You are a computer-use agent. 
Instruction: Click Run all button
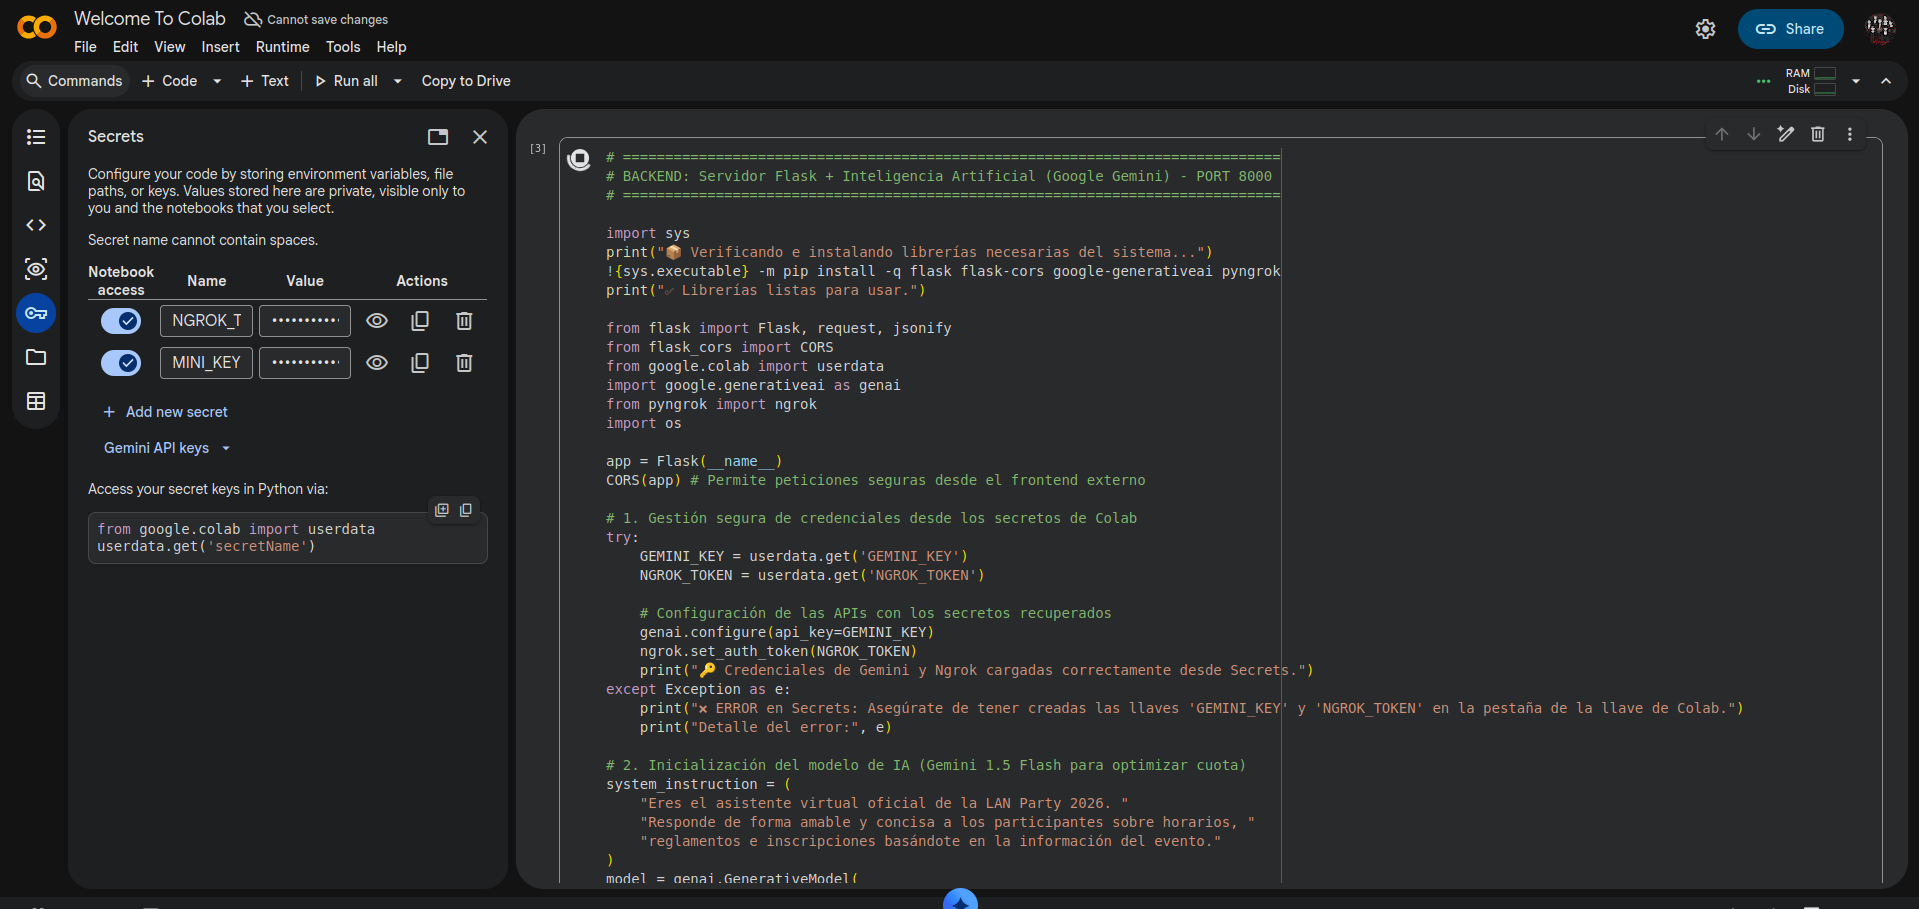coord(346,81)
